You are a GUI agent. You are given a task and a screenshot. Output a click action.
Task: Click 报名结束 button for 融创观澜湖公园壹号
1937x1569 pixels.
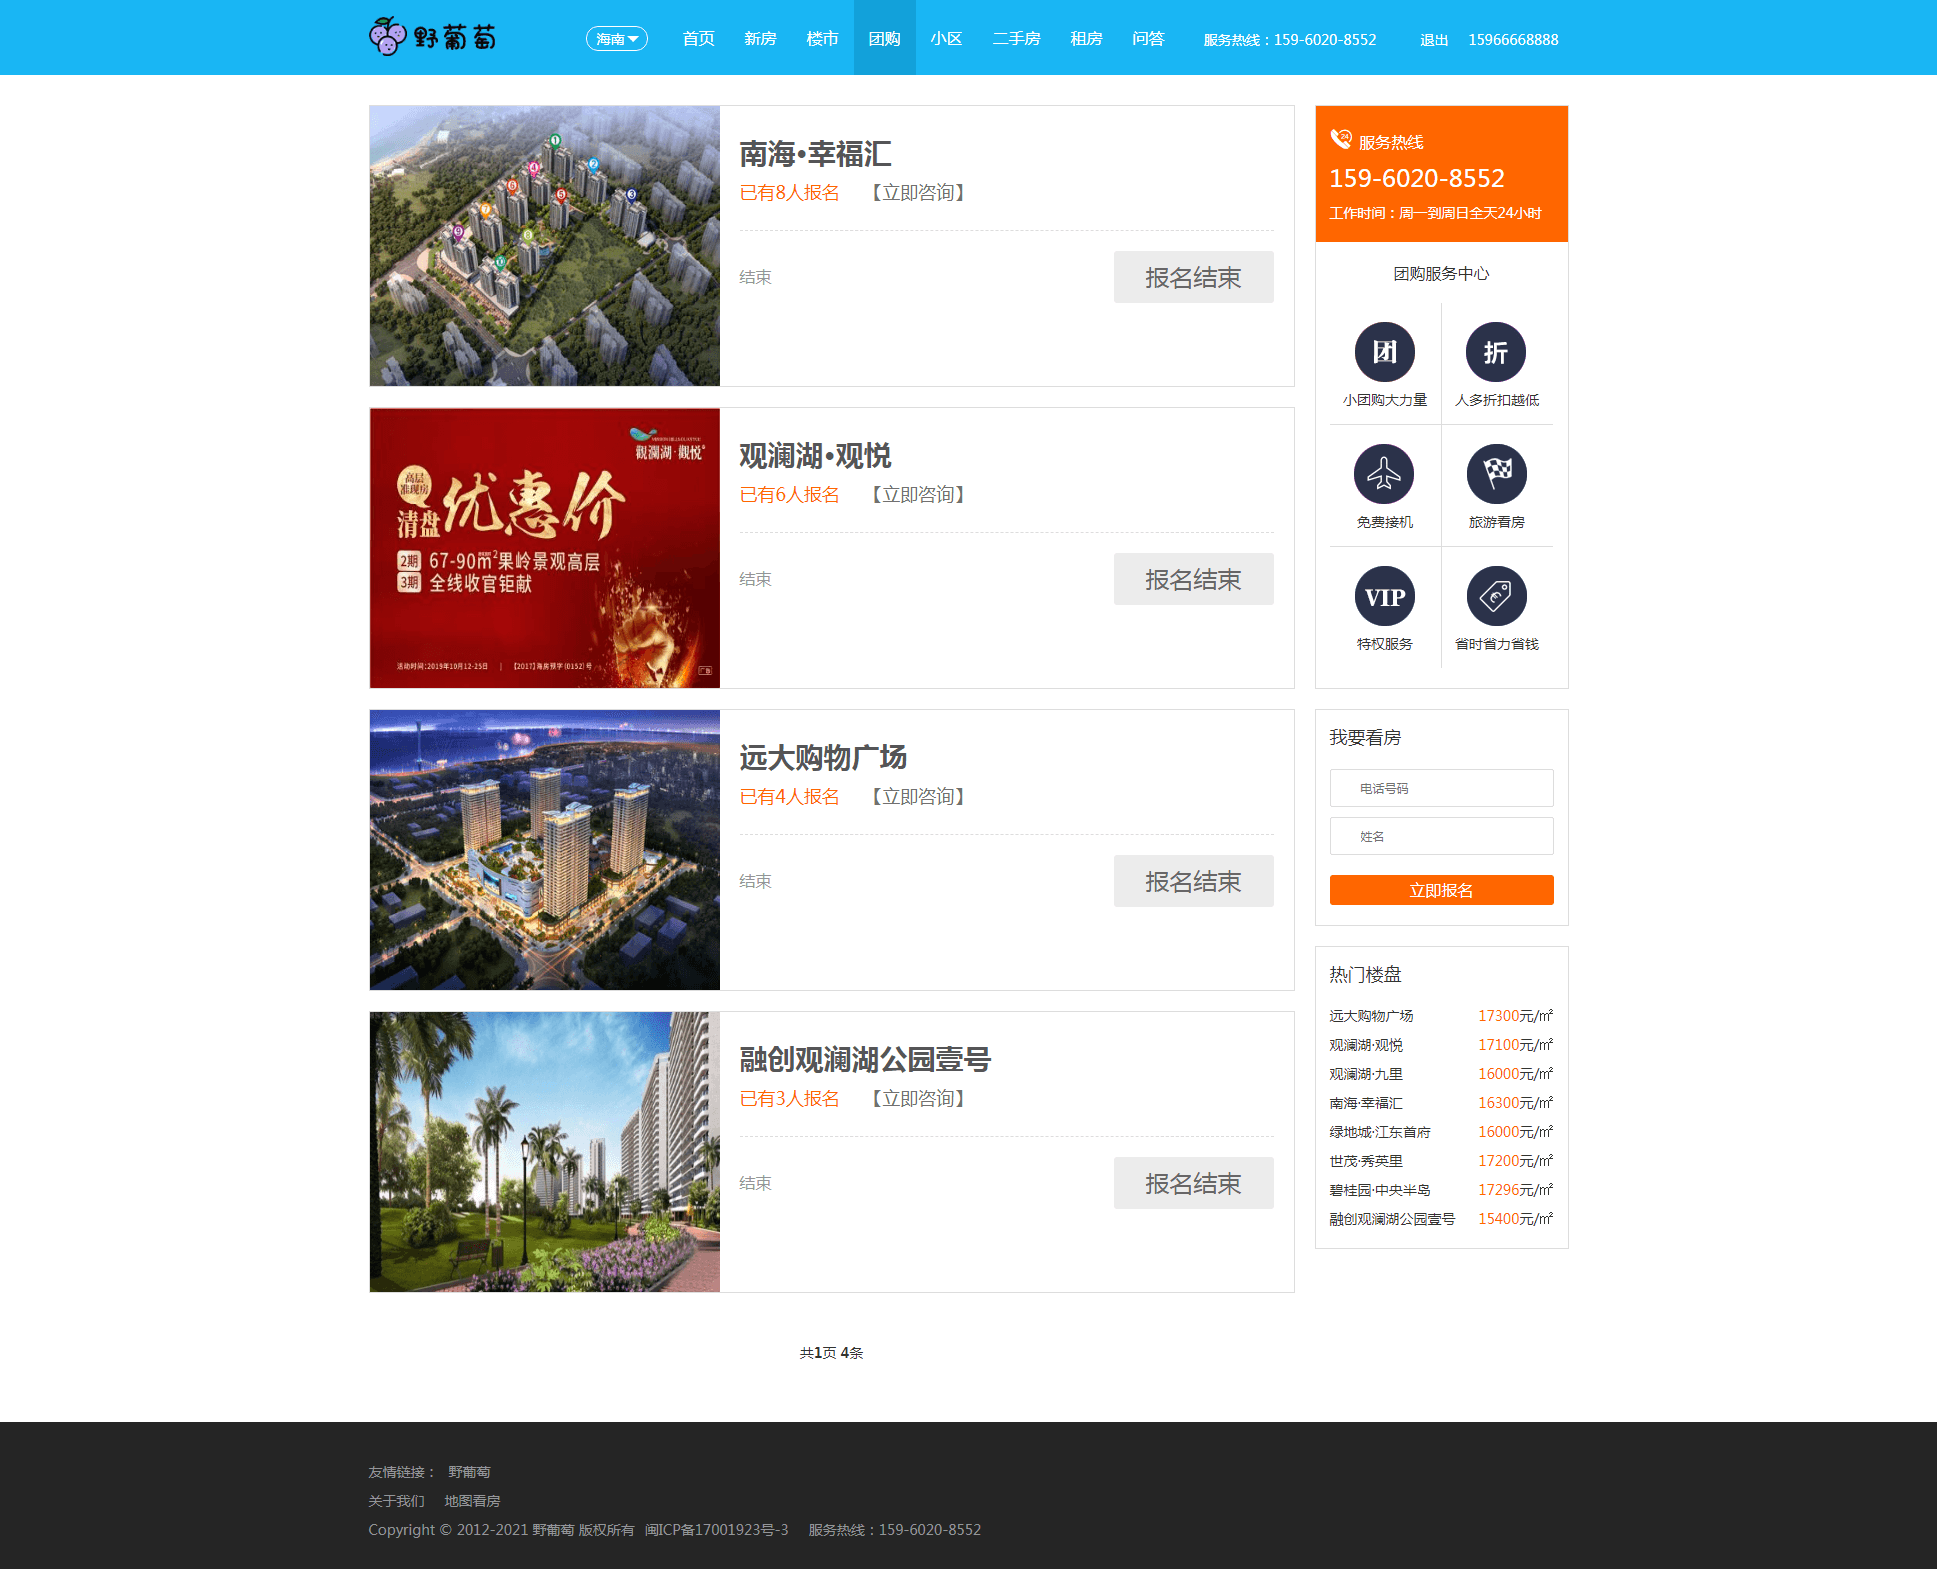[1194, 1183]
